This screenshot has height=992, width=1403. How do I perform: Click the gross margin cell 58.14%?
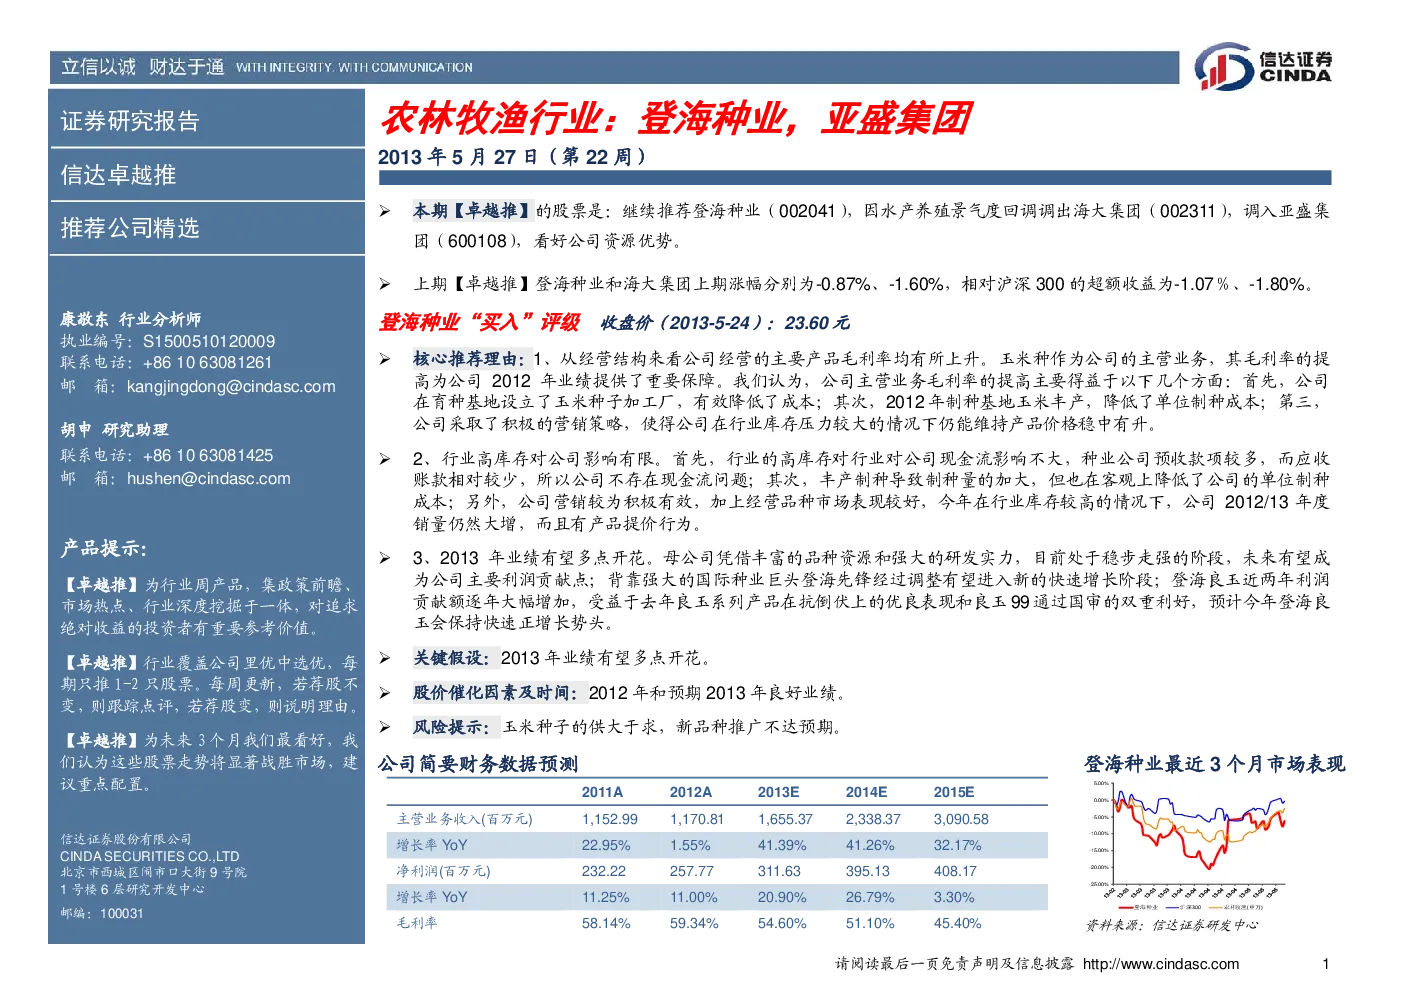coord(606,923)
